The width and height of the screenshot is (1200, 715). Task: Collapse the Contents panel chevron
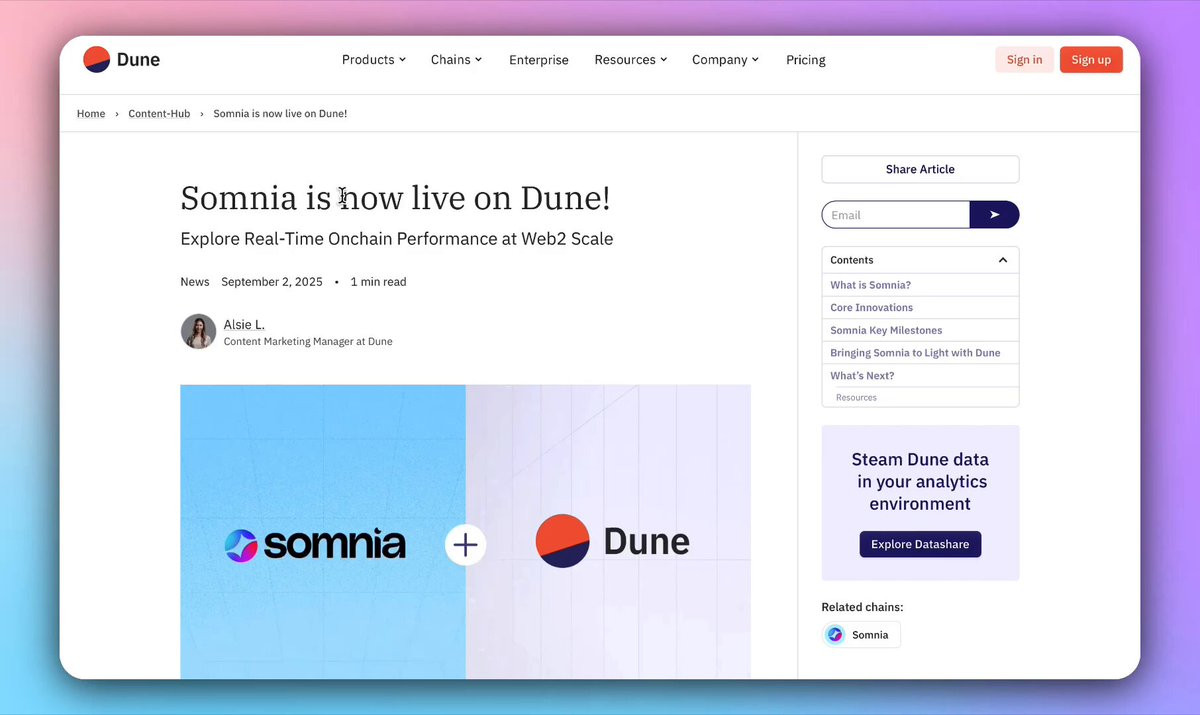coord(1003,260)
